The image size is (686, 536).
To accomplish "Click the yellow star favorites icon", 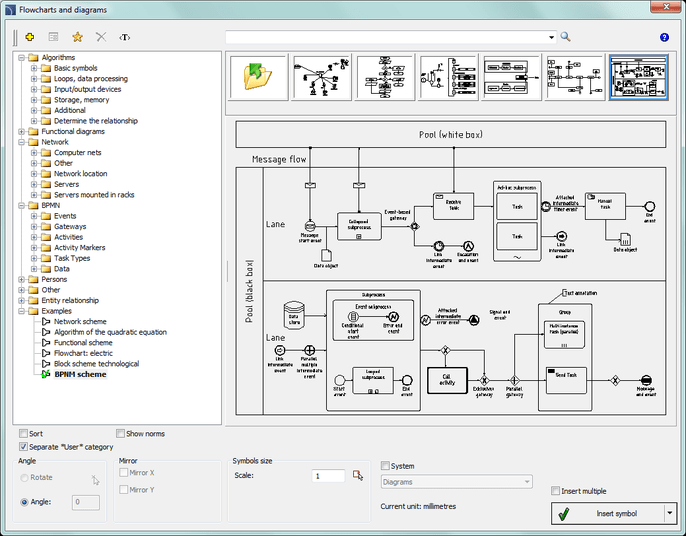I will [77, 37].
